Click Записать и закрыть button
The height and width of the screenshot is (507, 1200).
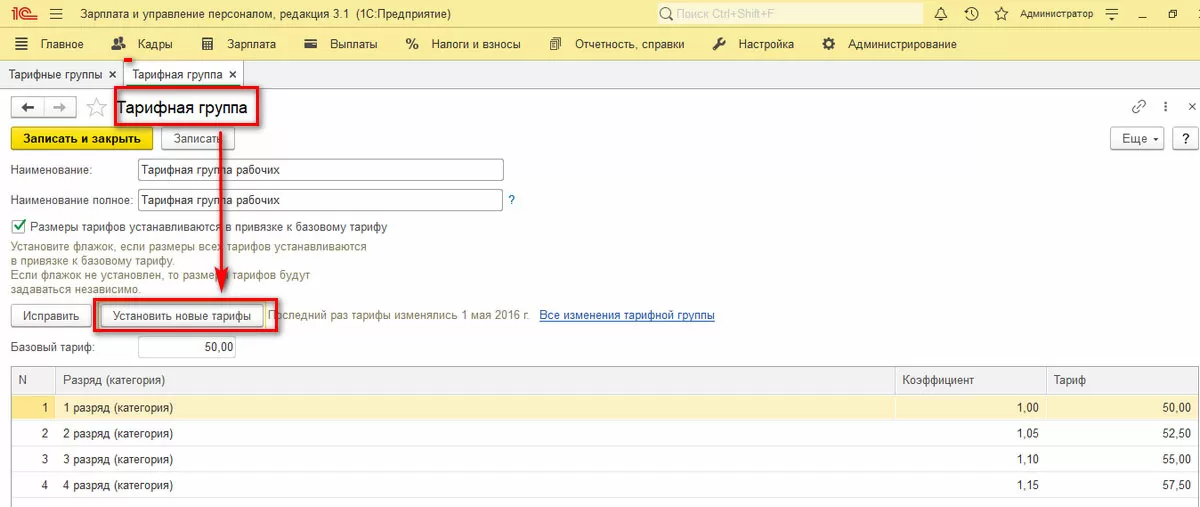pos(82,139)
